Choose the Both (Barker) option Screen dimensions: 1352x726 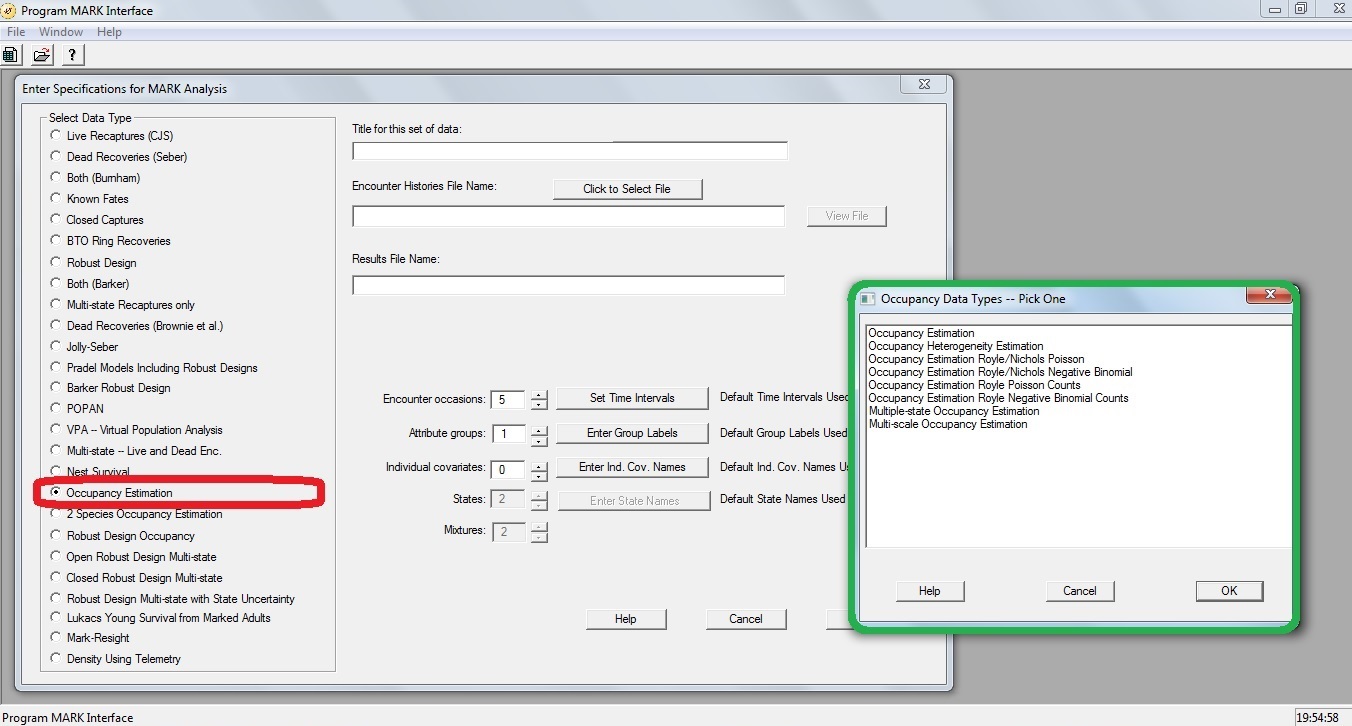click(90, 284)
